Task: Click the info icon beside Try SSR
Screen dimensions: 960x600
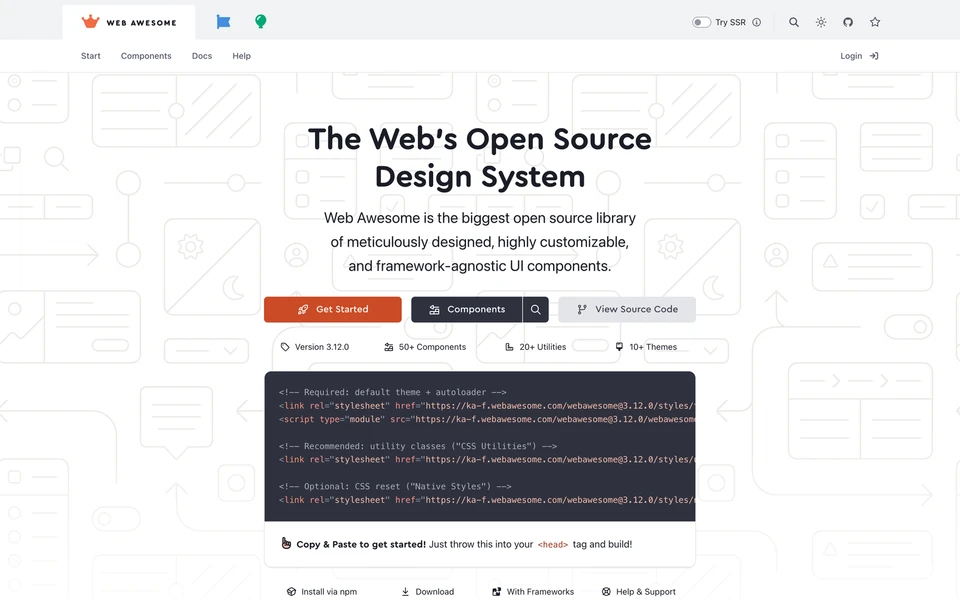Action: click(x=757, y=22)
